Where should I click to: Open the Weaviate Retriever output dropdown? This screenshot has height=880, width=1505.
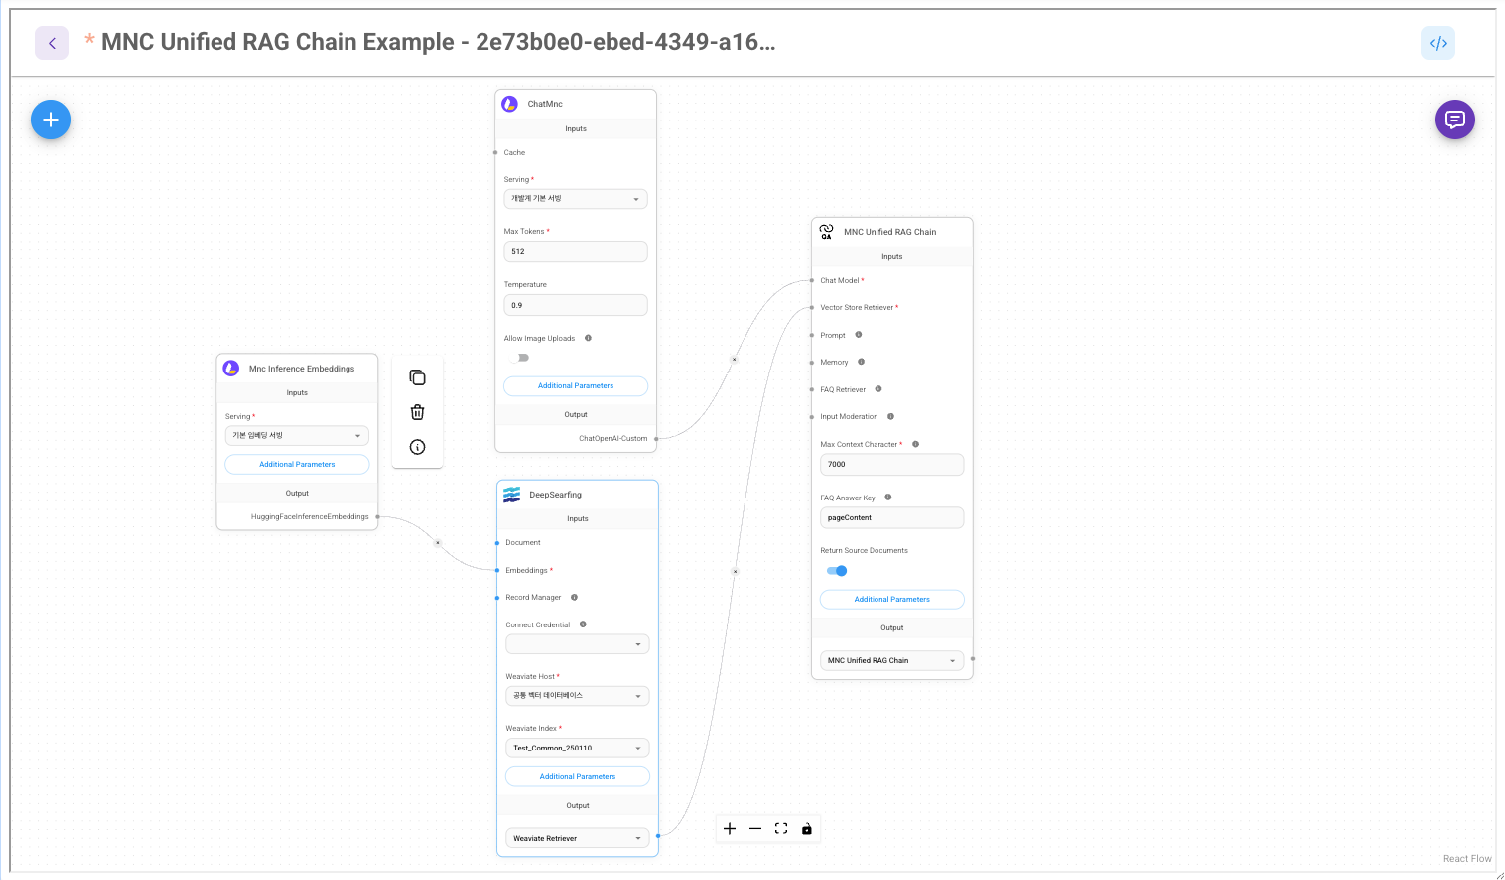tap(577, 838)
